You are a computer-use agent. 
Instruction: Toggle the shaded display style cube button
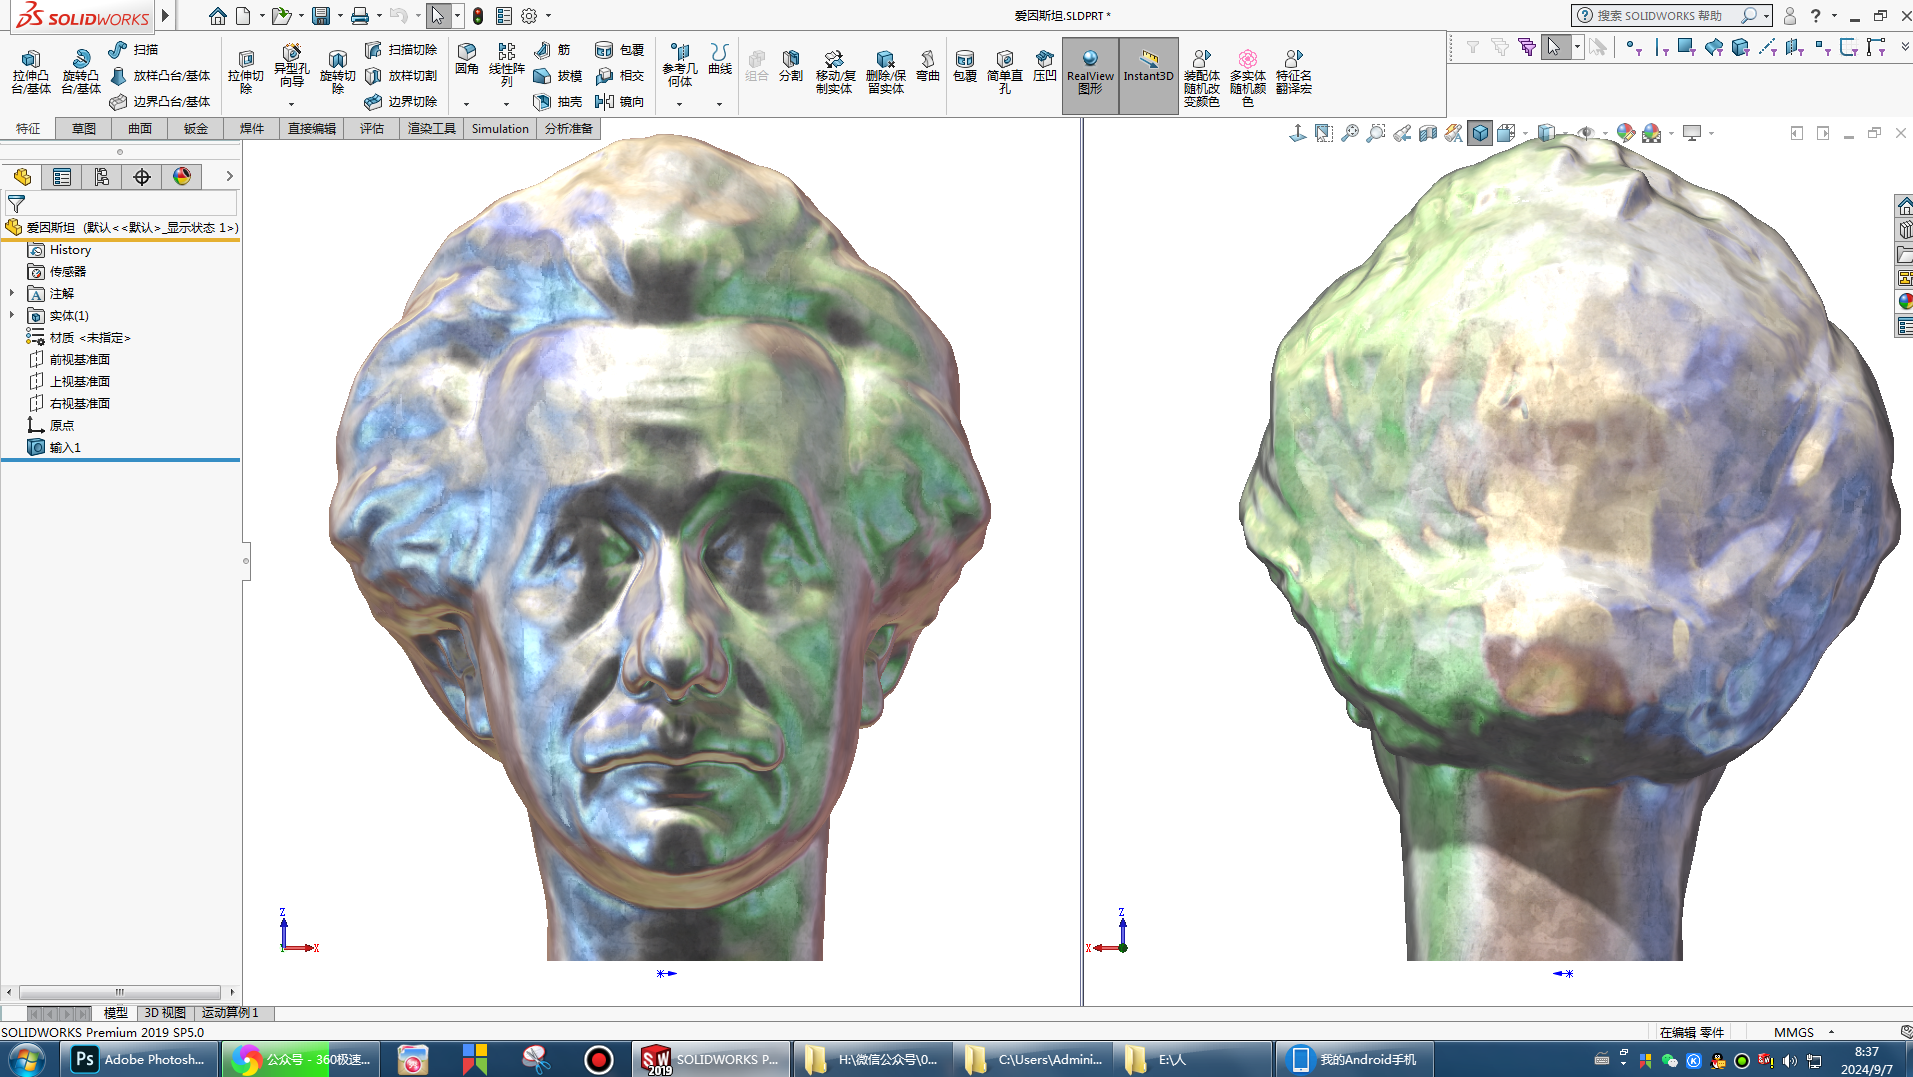pos(1480,133)
